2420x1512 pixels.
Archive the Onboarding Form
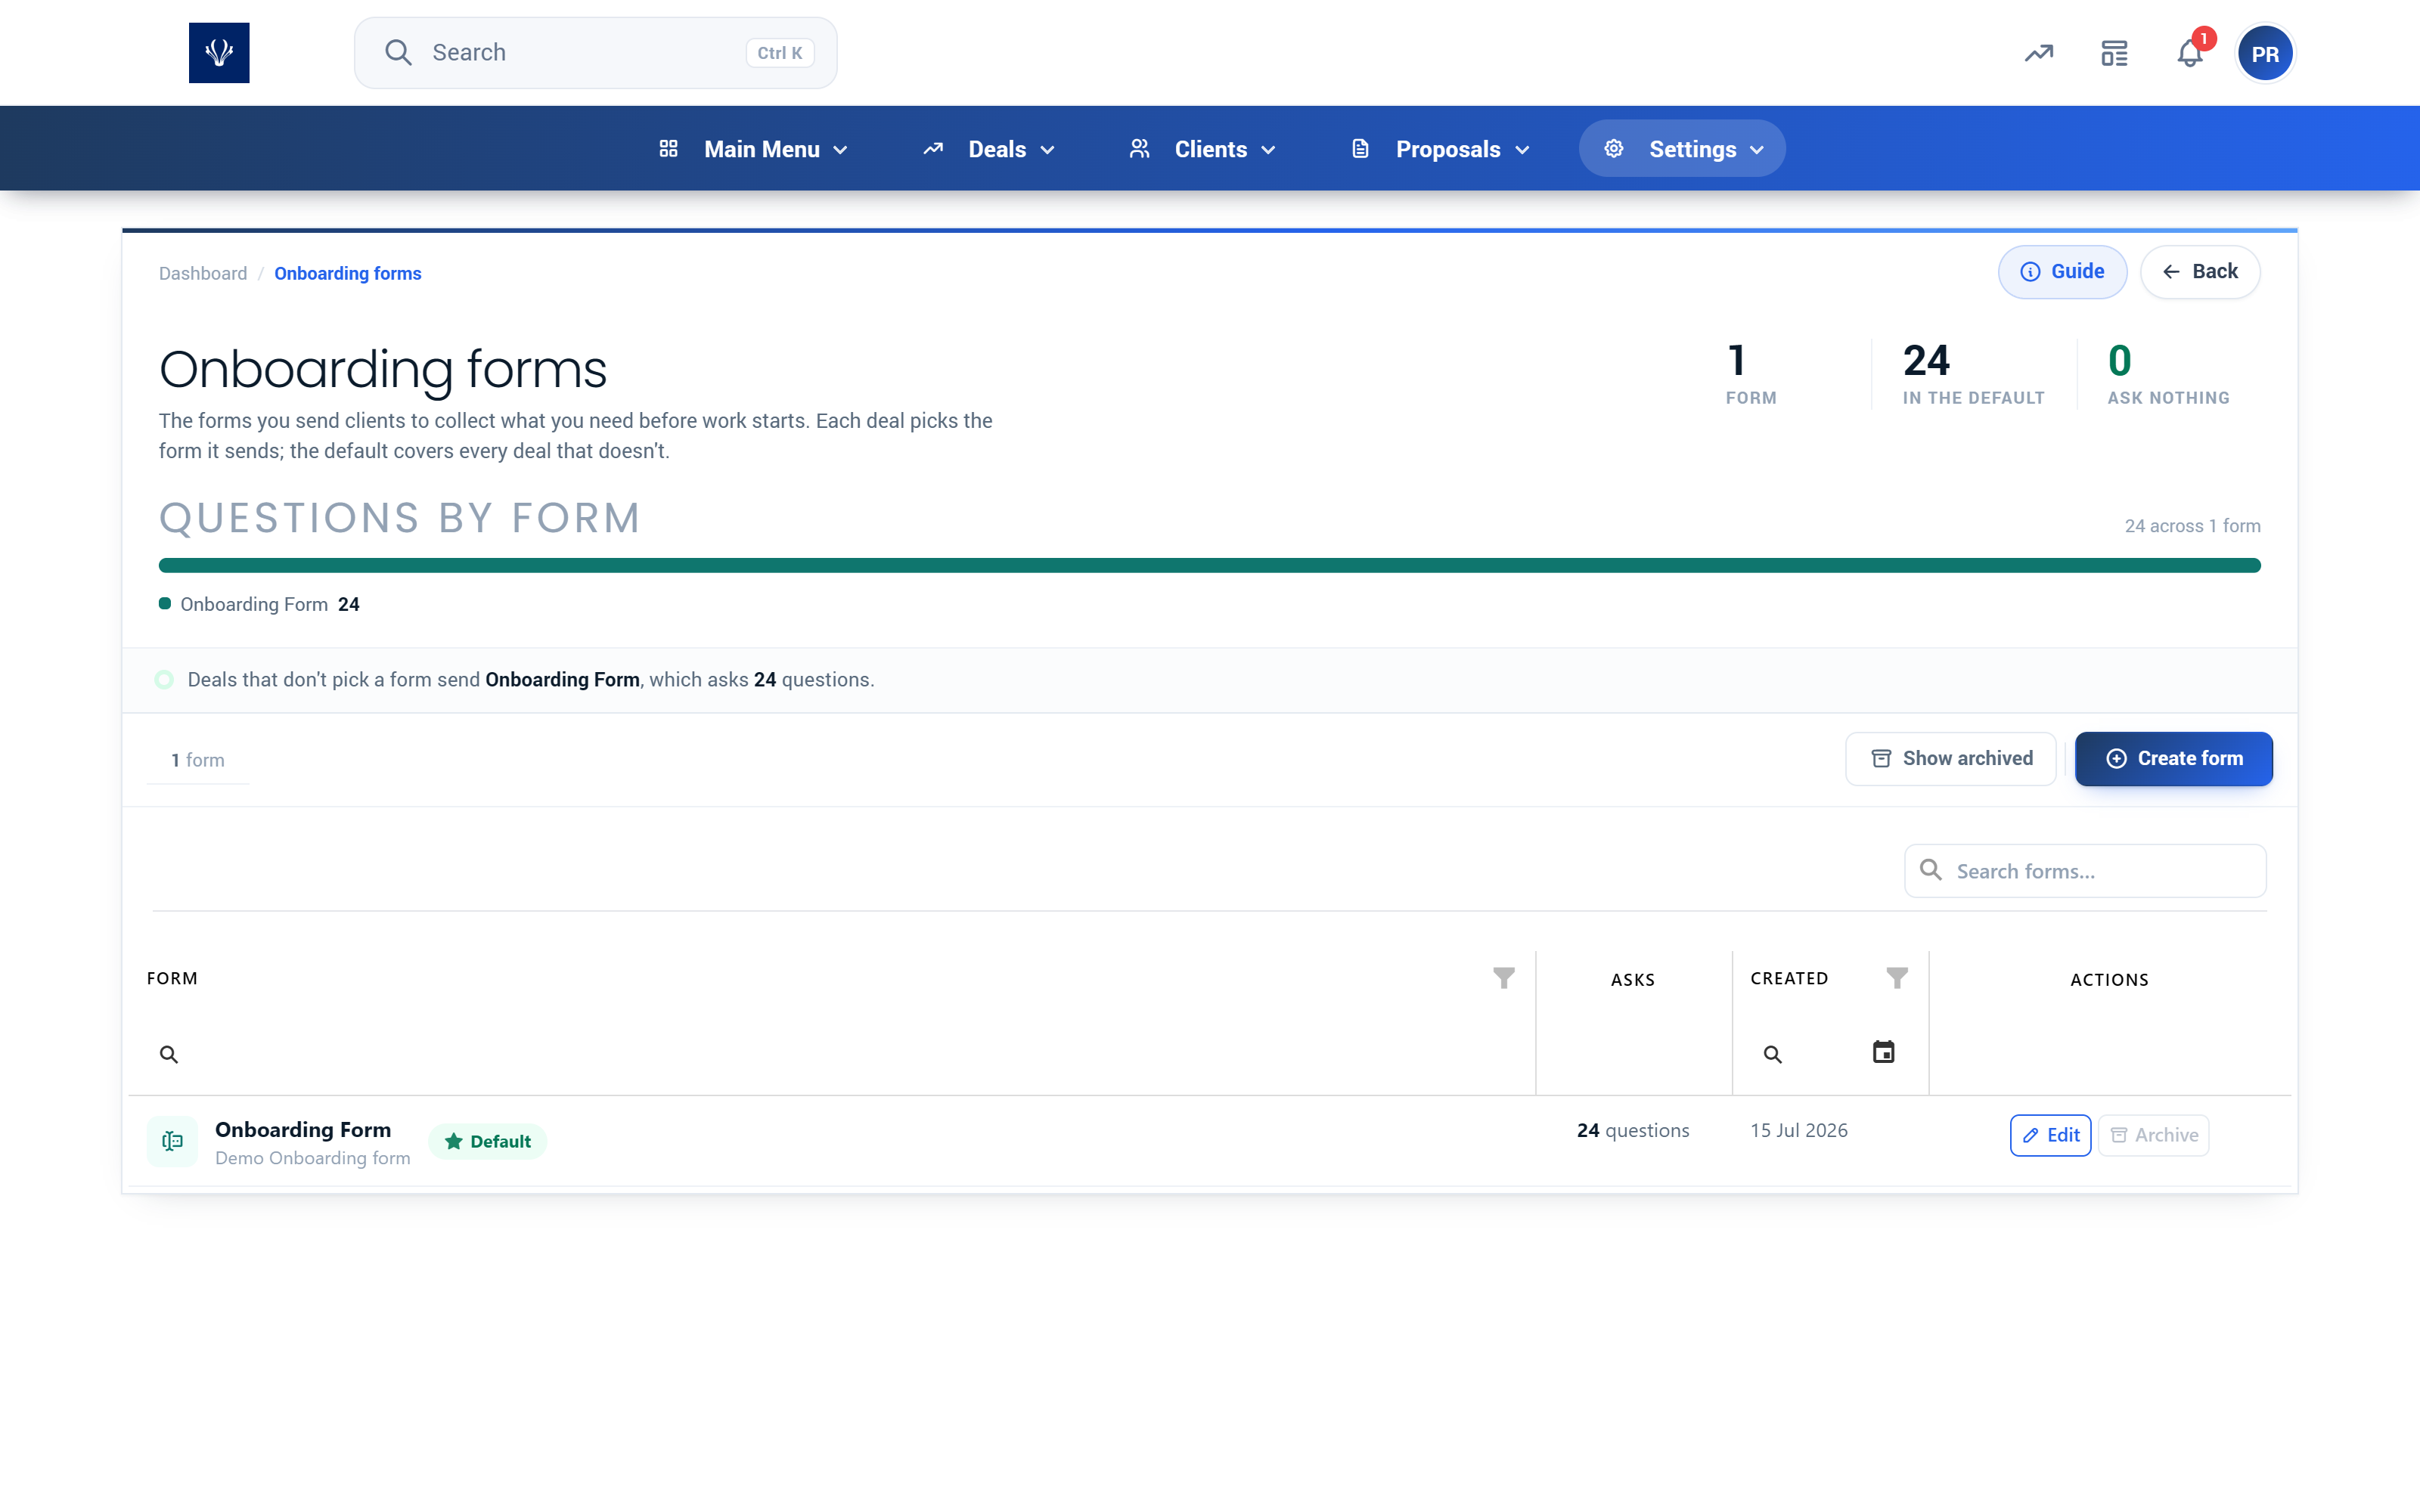[2154, 1135]
